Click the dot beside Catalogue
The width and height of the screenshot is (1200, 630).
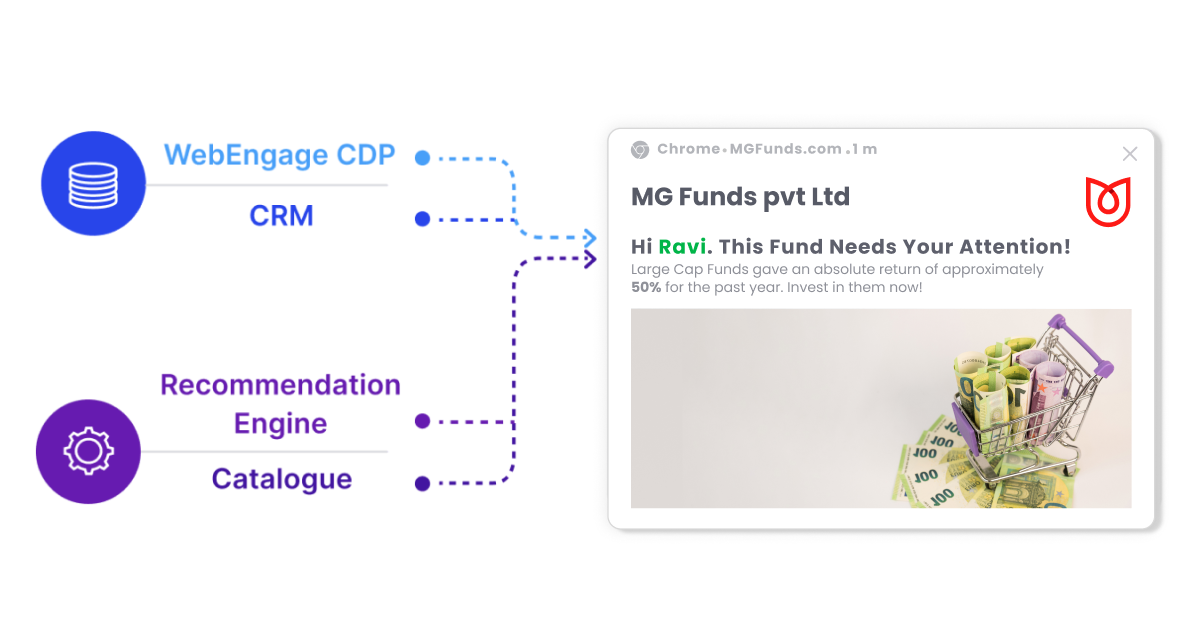click(x=422, y=484)
